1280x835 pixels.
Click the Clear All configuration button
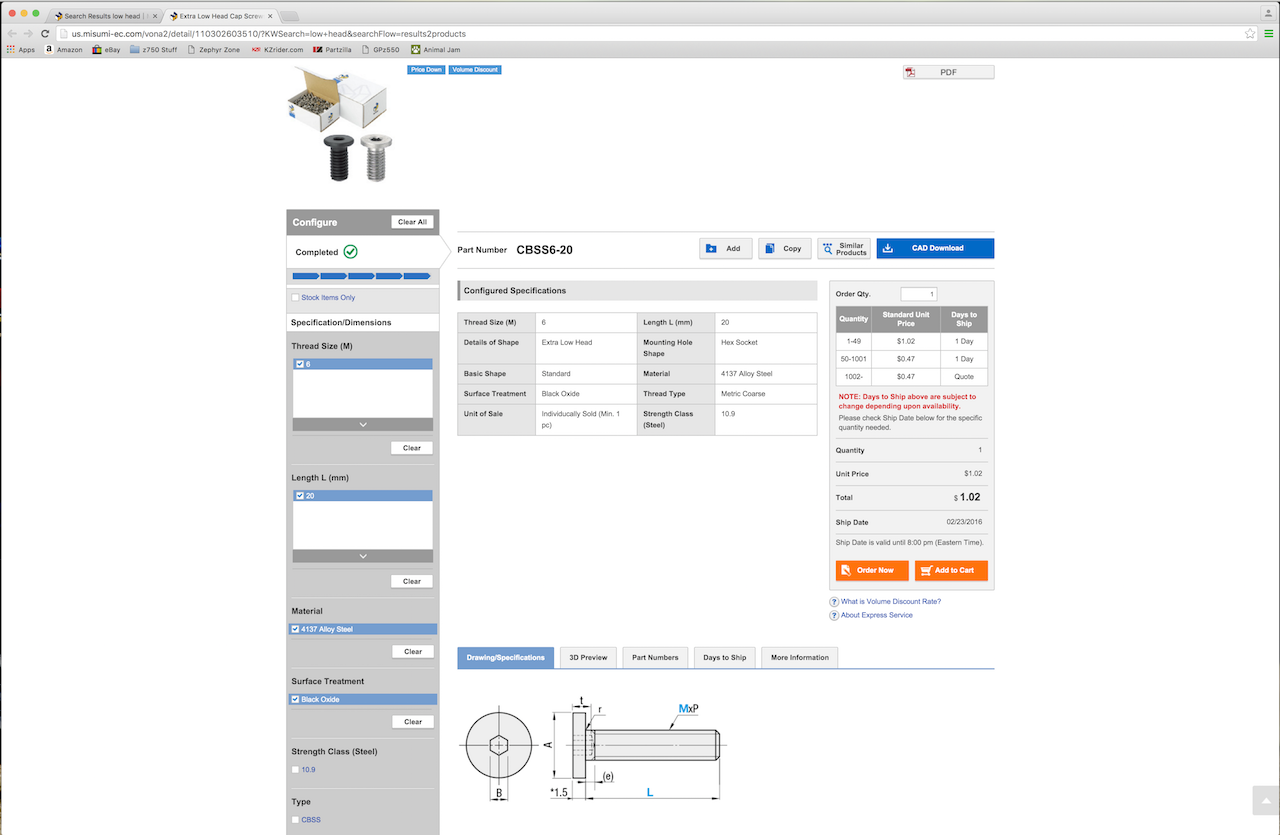click(412, 222)
